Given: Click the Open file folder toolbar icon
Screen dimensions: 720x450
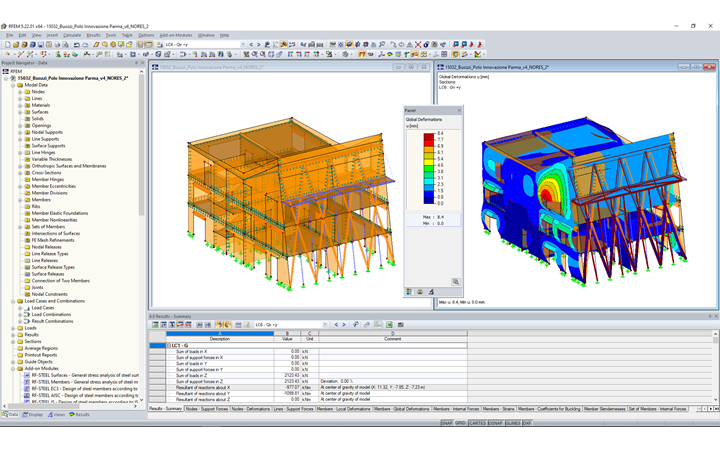Looking at the screenshot, I should (16, 45).
